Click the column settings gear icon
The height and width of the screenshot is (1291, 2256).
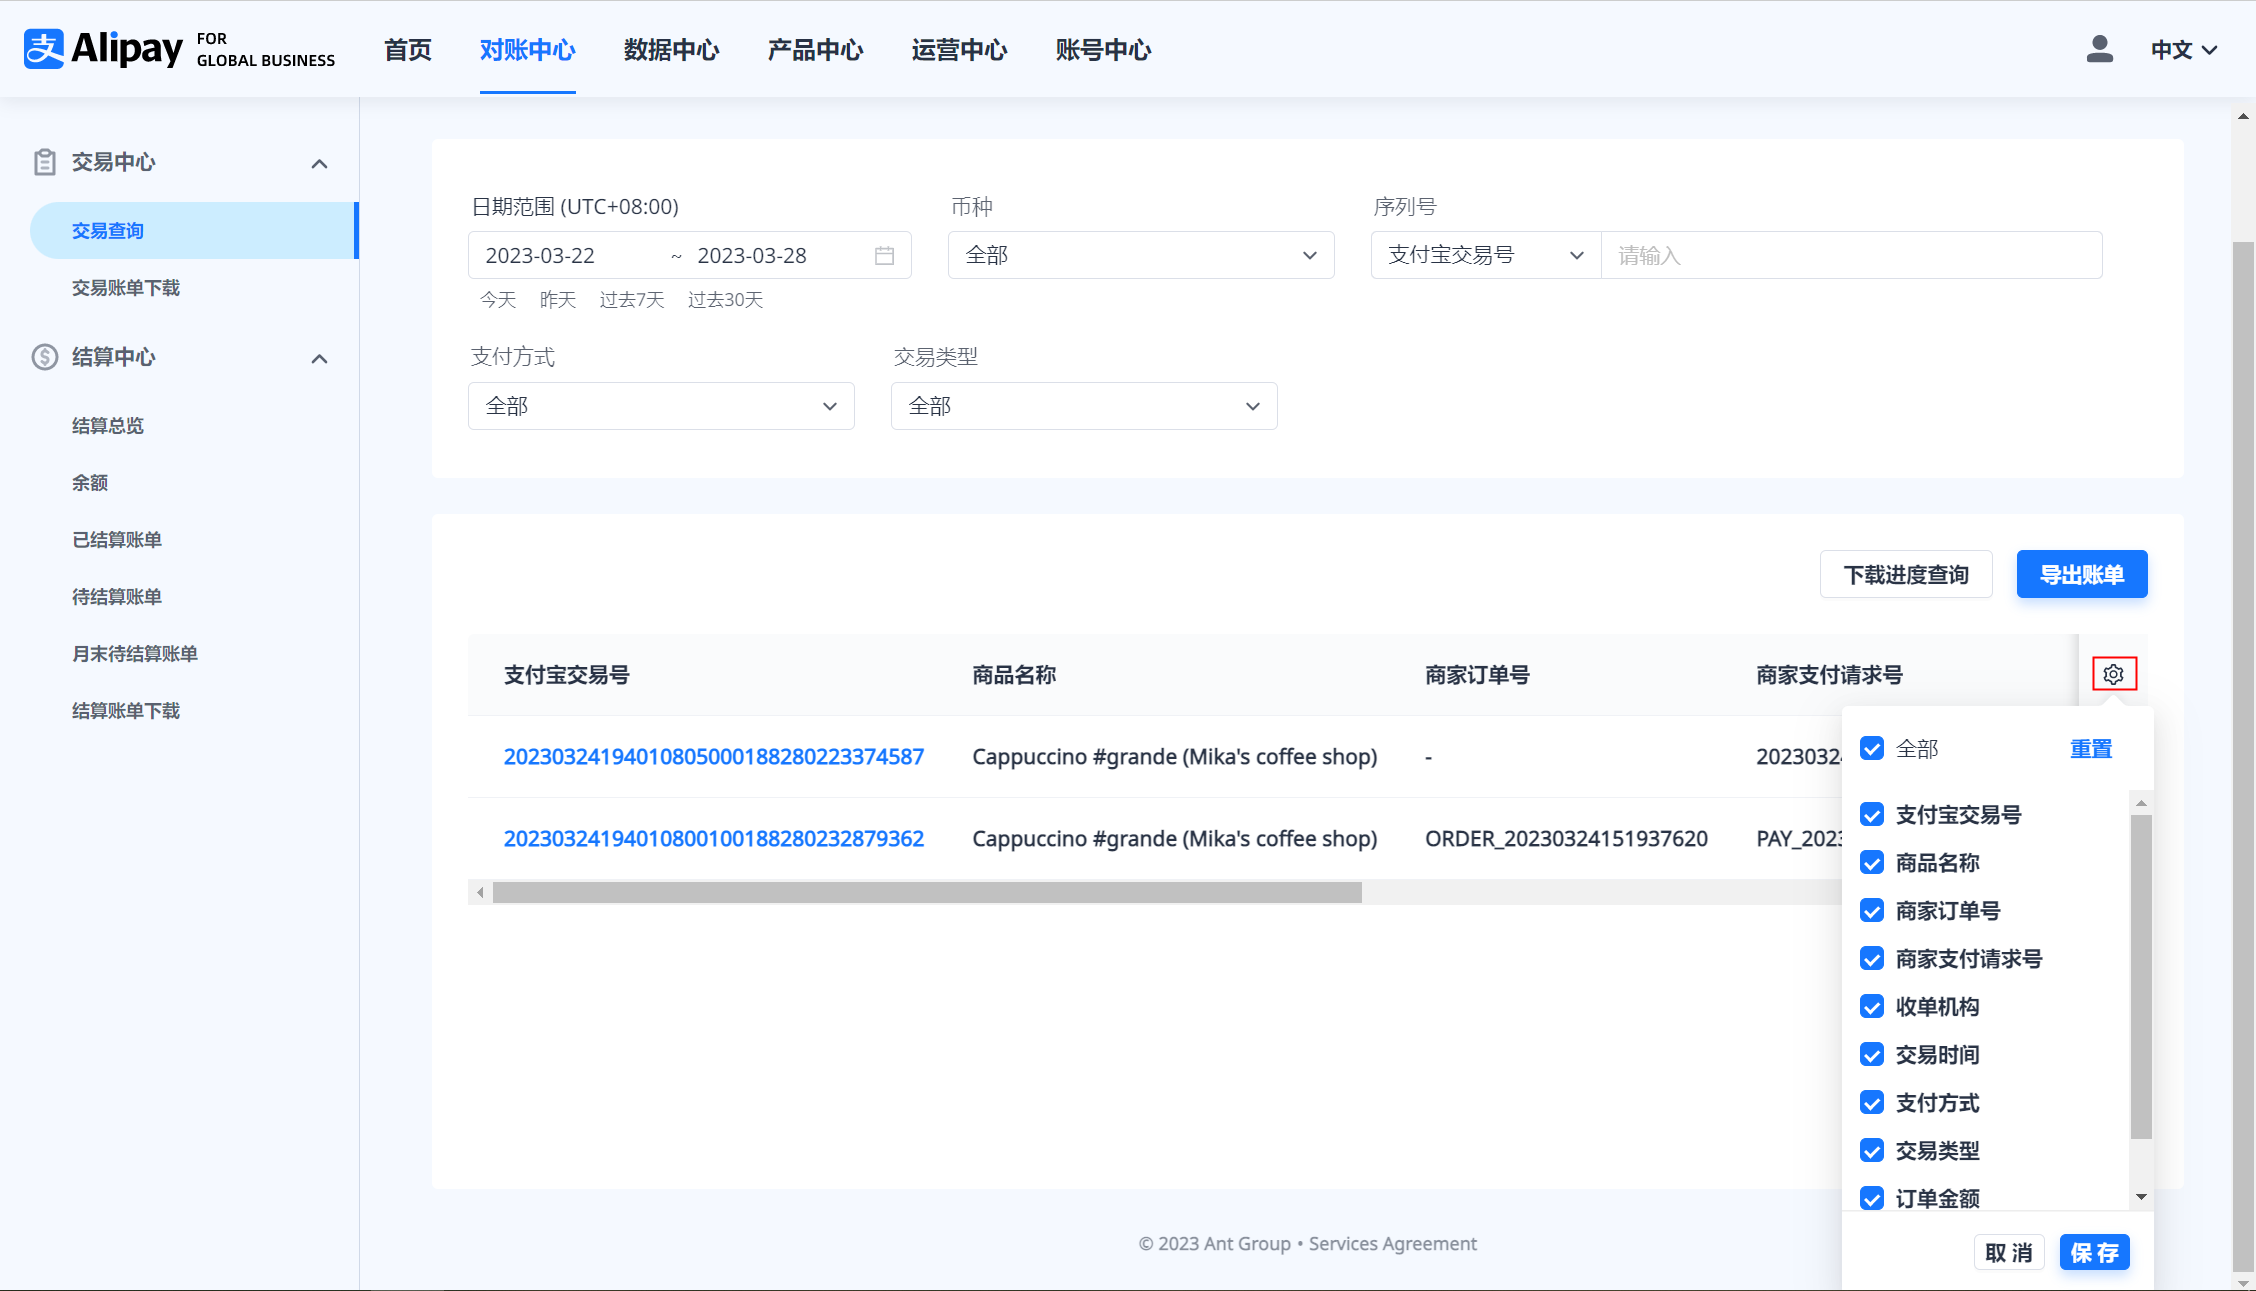[x=2113, y=674]
